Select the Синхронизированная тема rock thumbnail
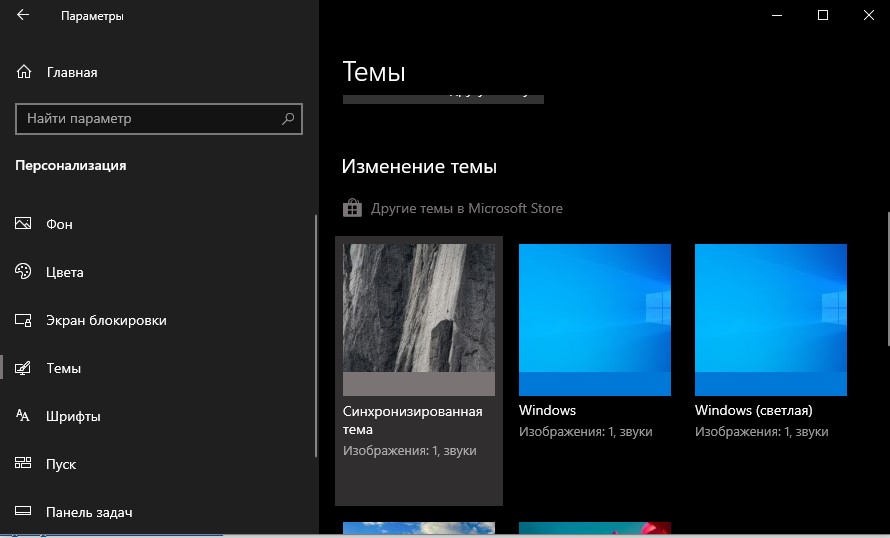The image size is (890, 538). coord(419,320)
